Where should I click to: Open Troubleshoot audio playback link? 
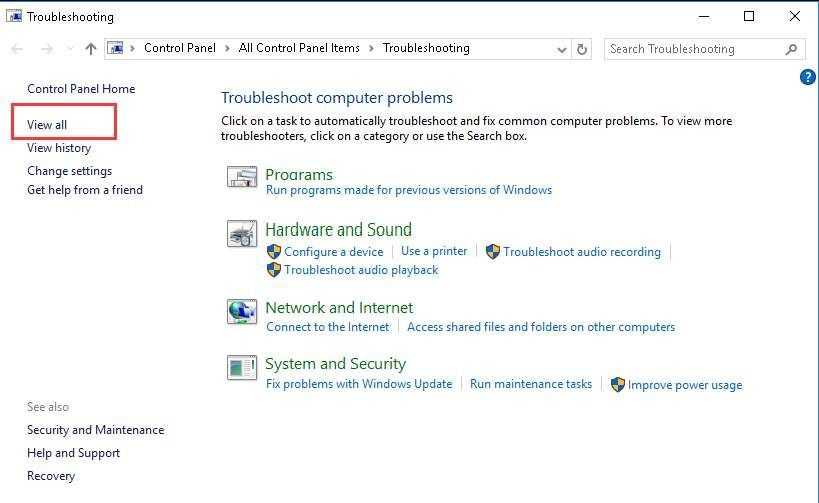click(361, 270)
